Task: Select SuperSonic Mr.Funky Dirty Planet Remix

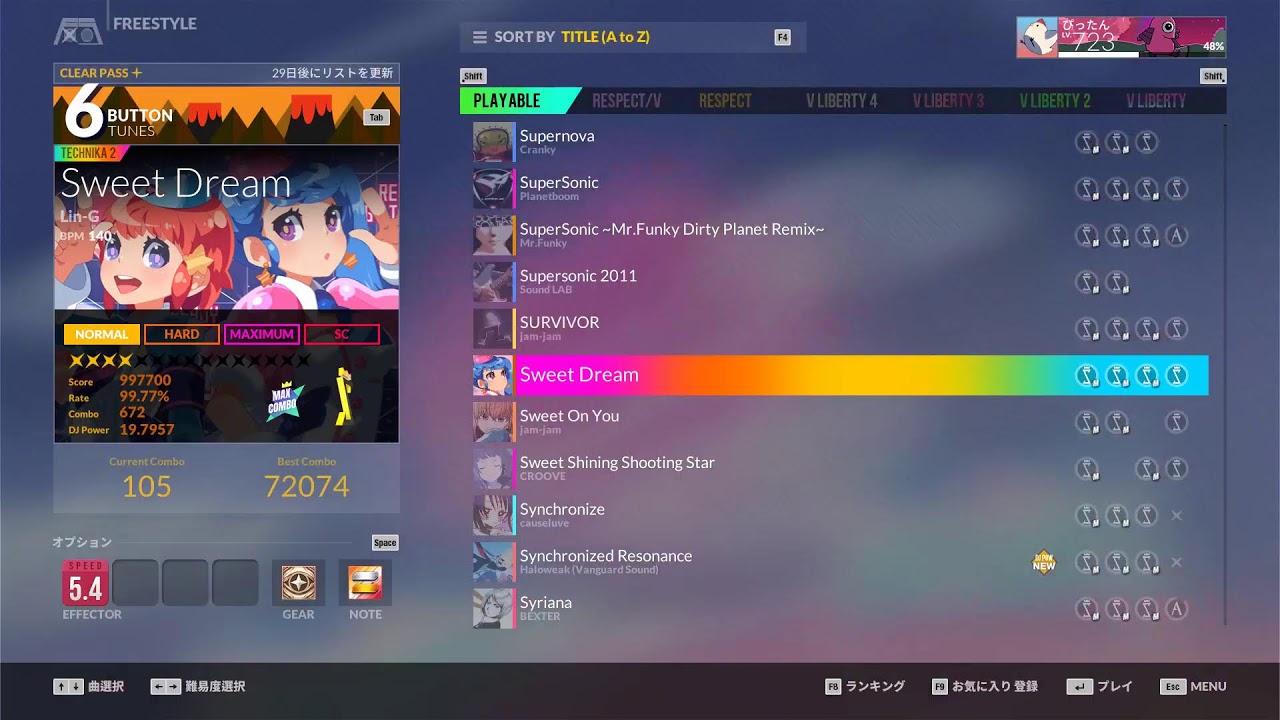Action: (x=840, y=235)
